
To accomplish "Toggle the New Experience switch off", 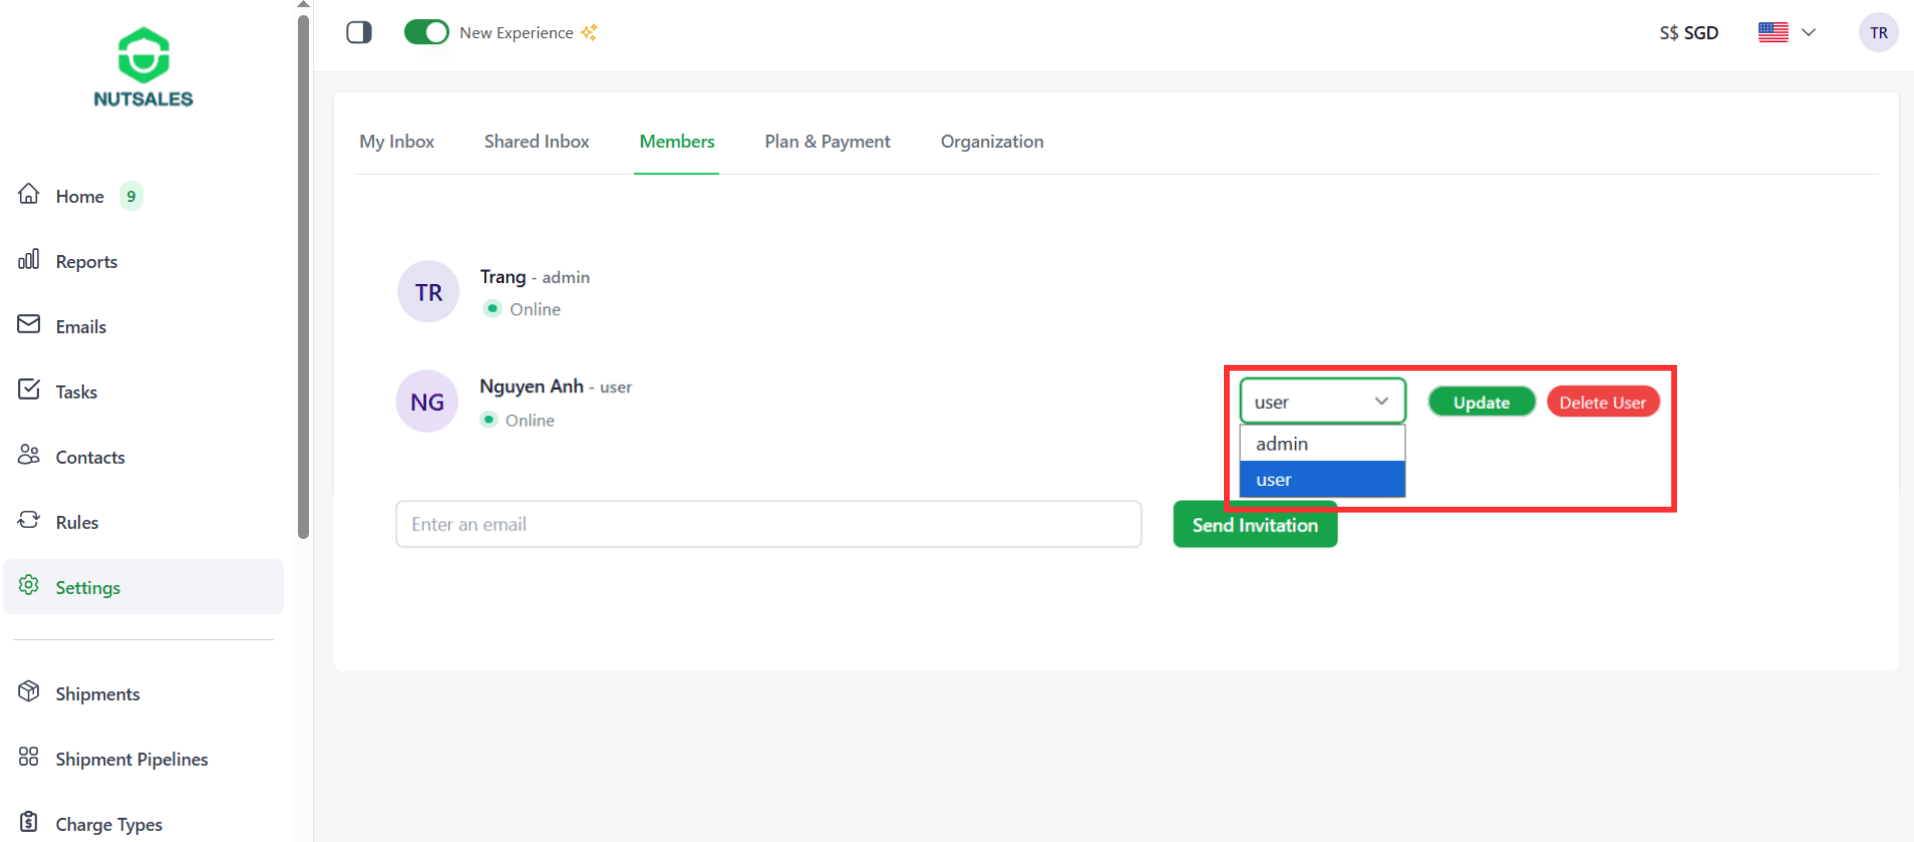I will [426, 32].
